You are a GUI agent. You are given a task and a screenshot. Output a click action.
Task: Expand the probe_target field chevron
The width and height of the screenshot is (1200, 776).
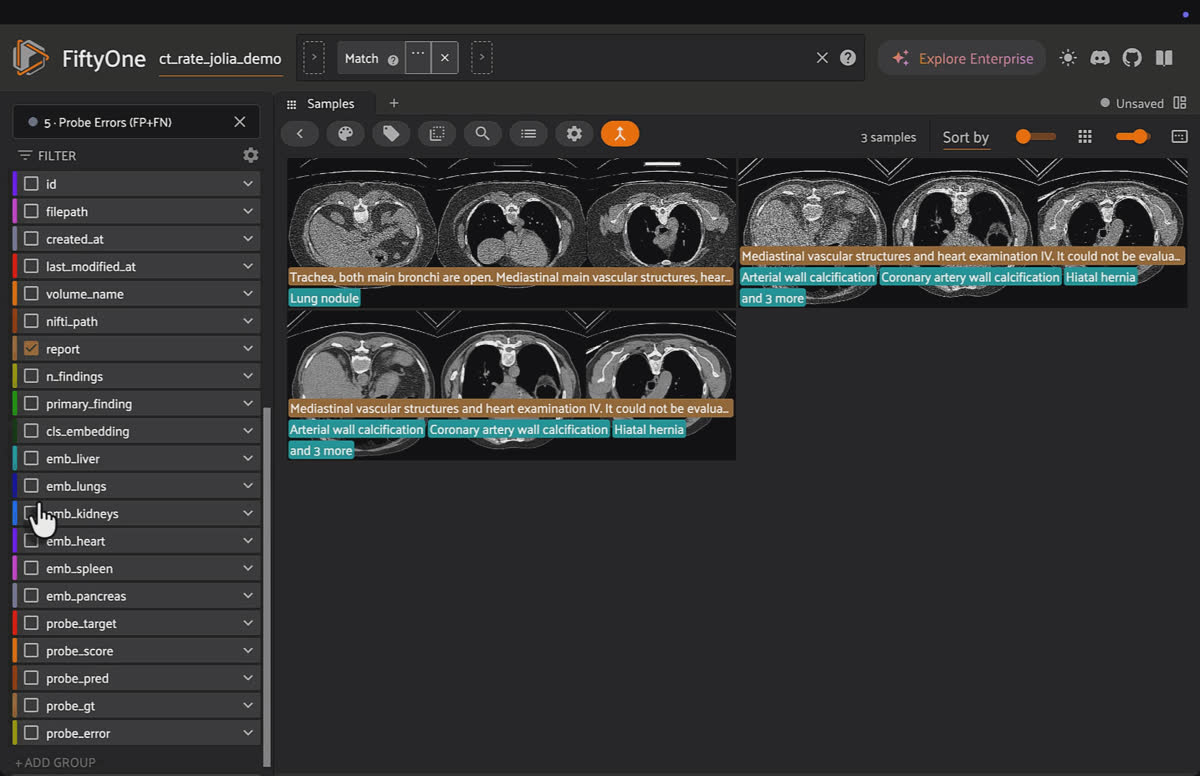coord(248,623)
